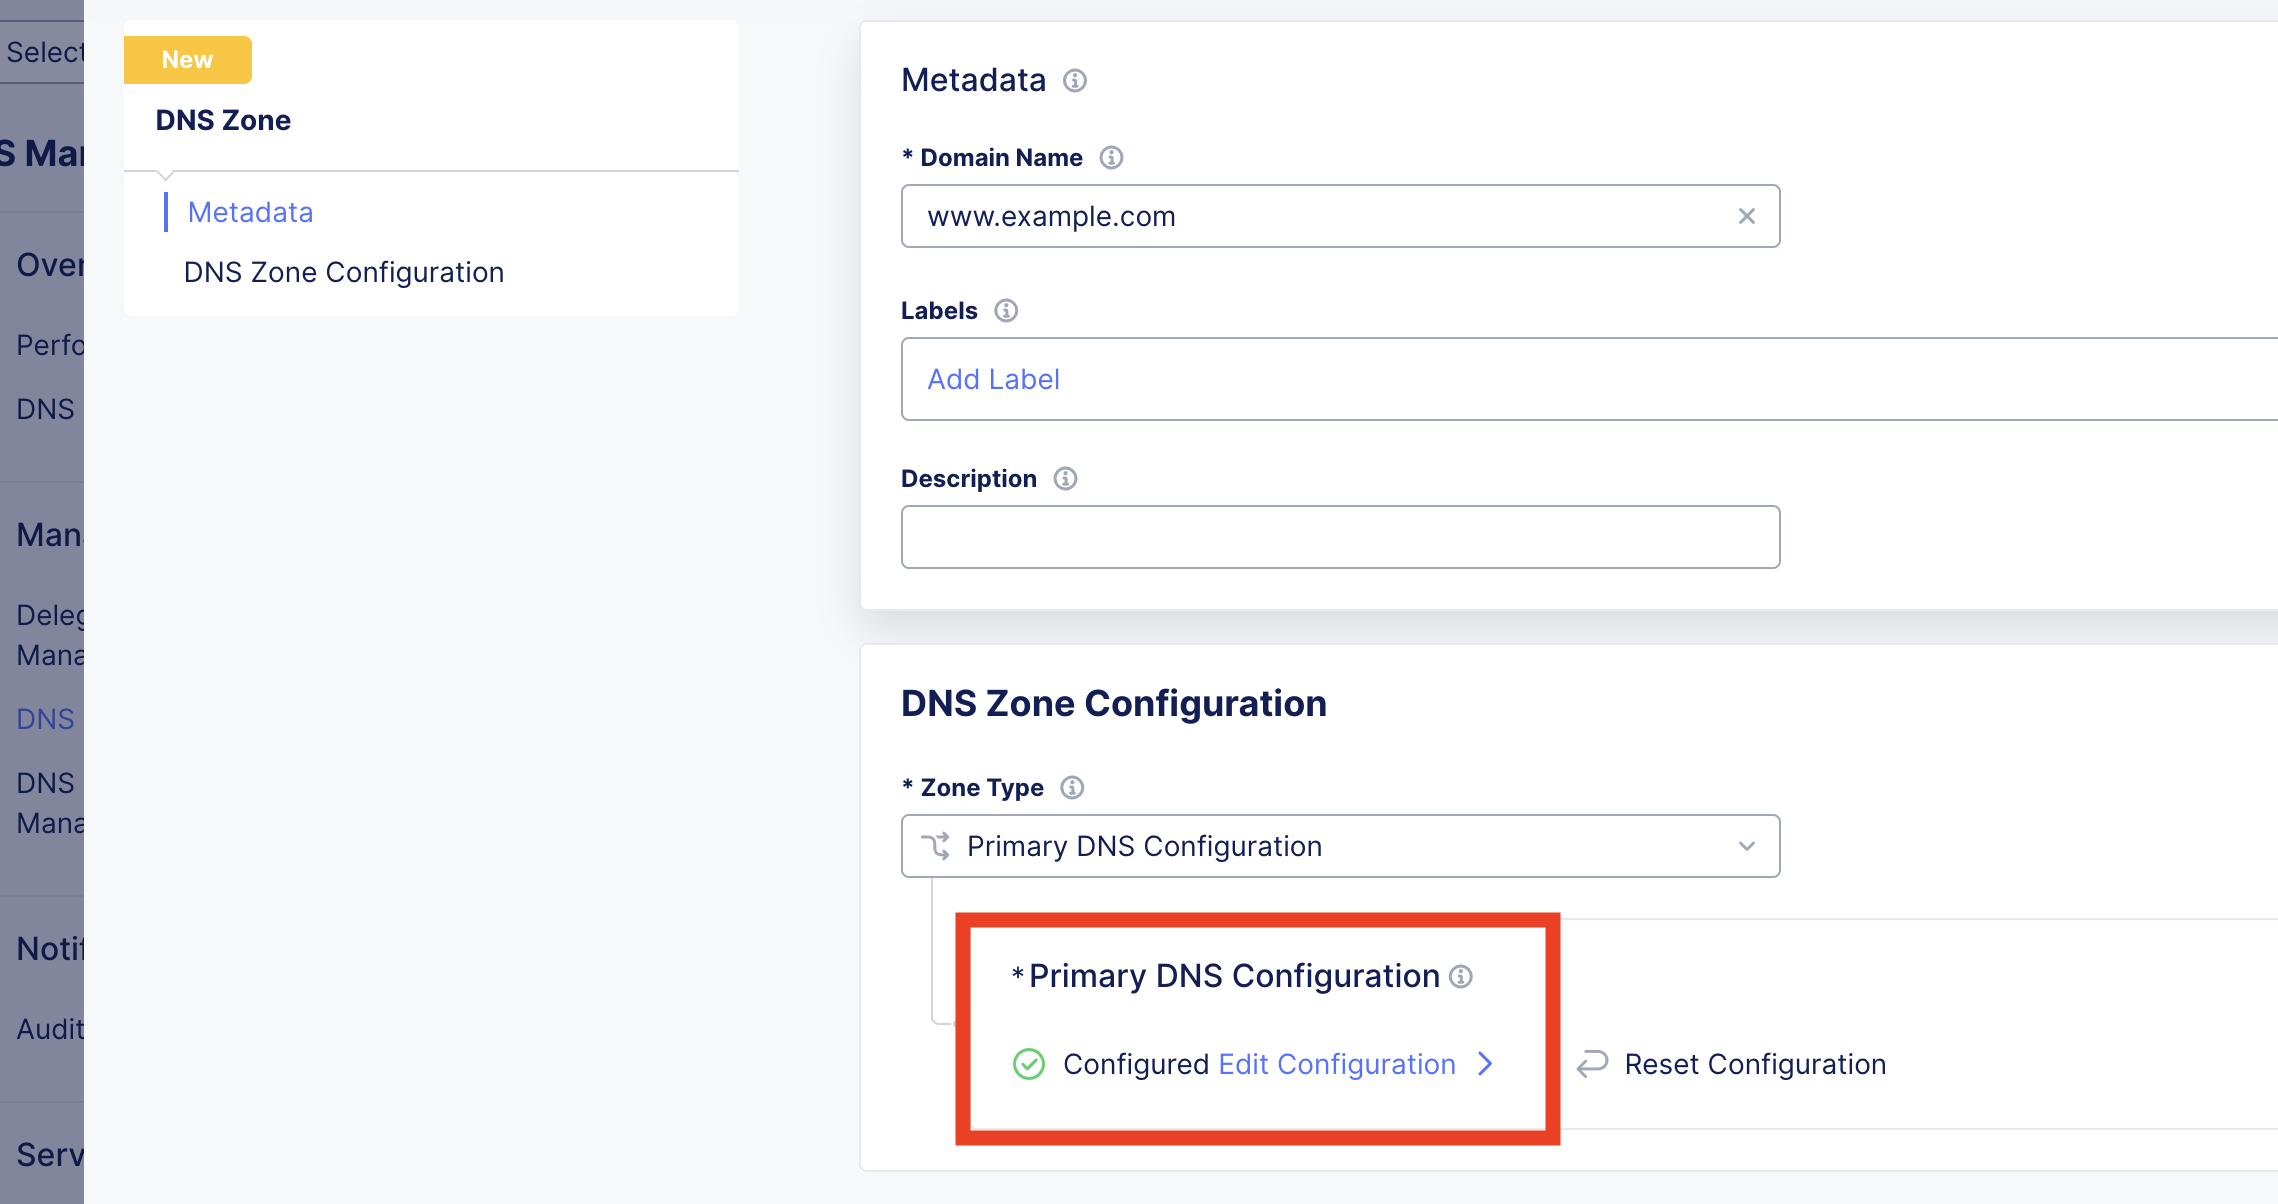2278x1204 pixels.
Task: Click Reset Configuration
Action: click(x=1755, y=1064)
